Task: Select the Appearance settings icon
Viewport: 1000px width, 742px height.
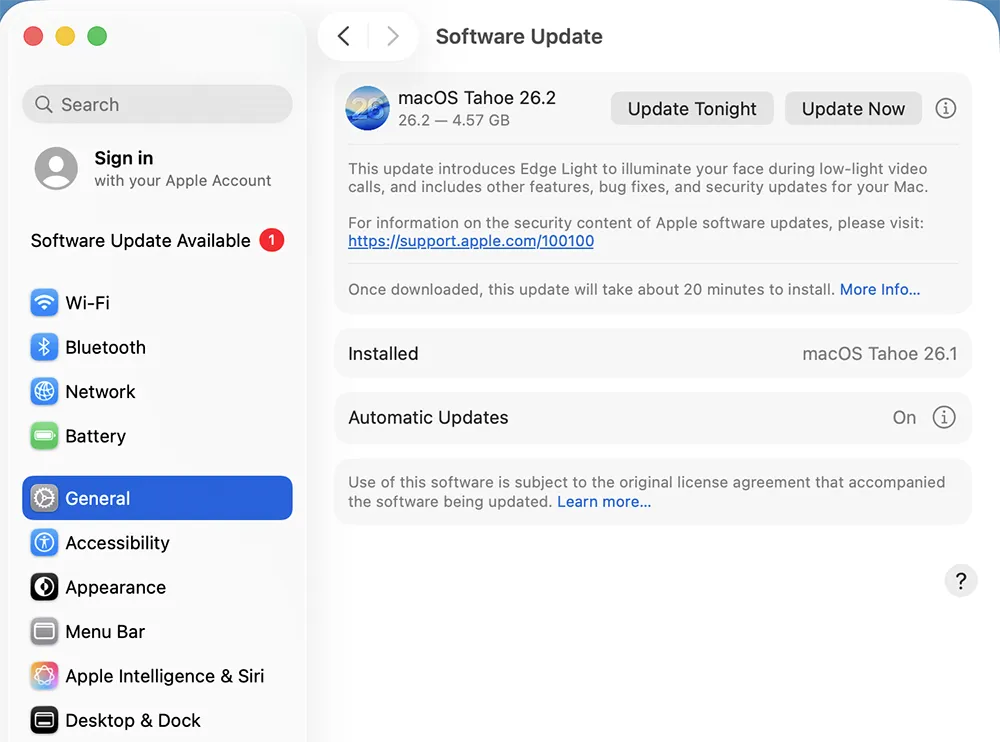Action: [x=44, y=587]
